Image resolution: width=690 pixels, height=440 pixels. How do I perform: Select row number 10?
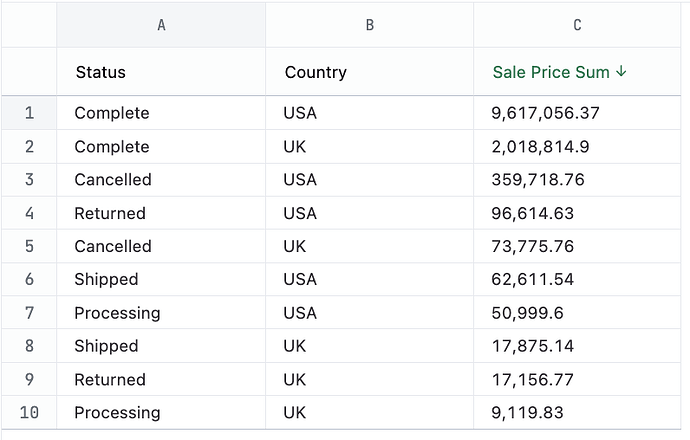pyautogui.click(x=29, y=412)
